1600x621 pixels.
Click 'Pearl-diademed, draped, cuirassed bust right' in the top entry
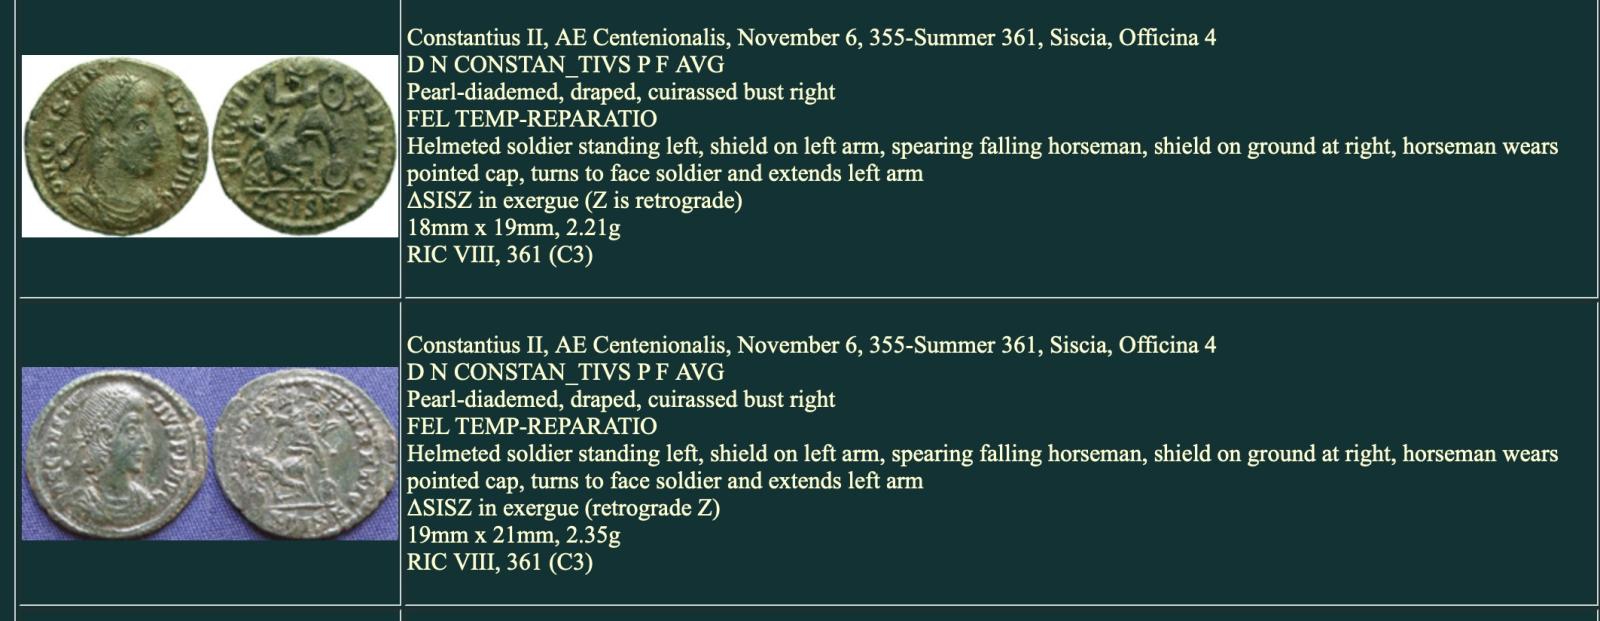(x=620, y=92)
